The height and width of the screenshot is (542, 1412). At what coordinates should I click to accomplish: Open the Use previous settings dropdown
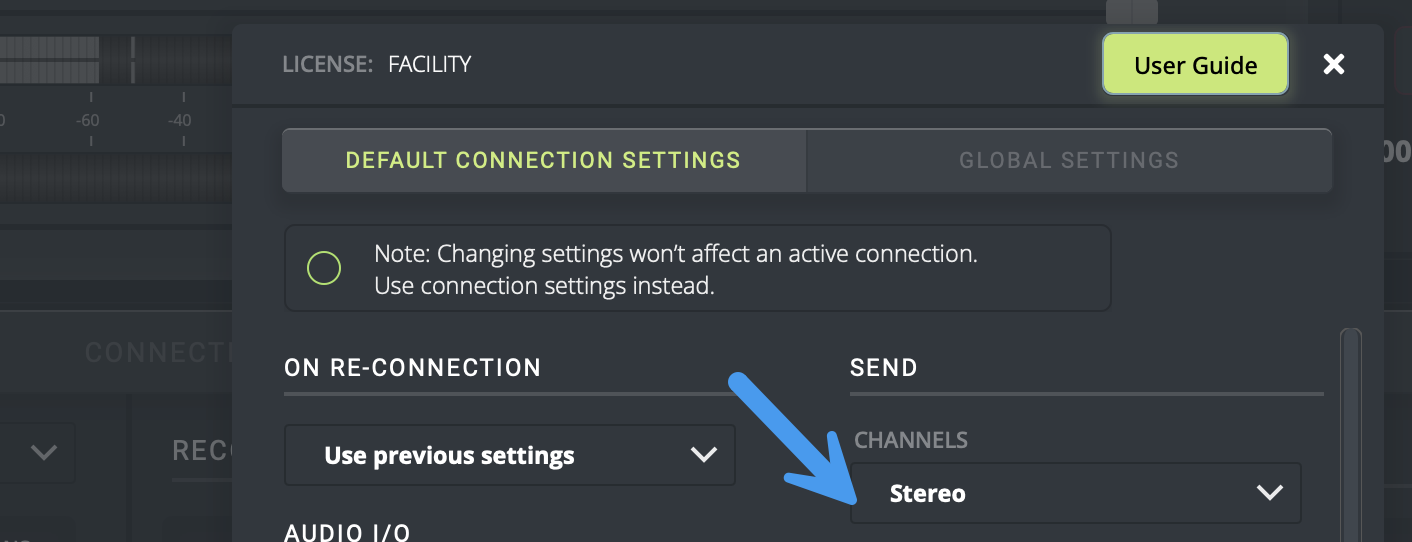coord(509,456)
